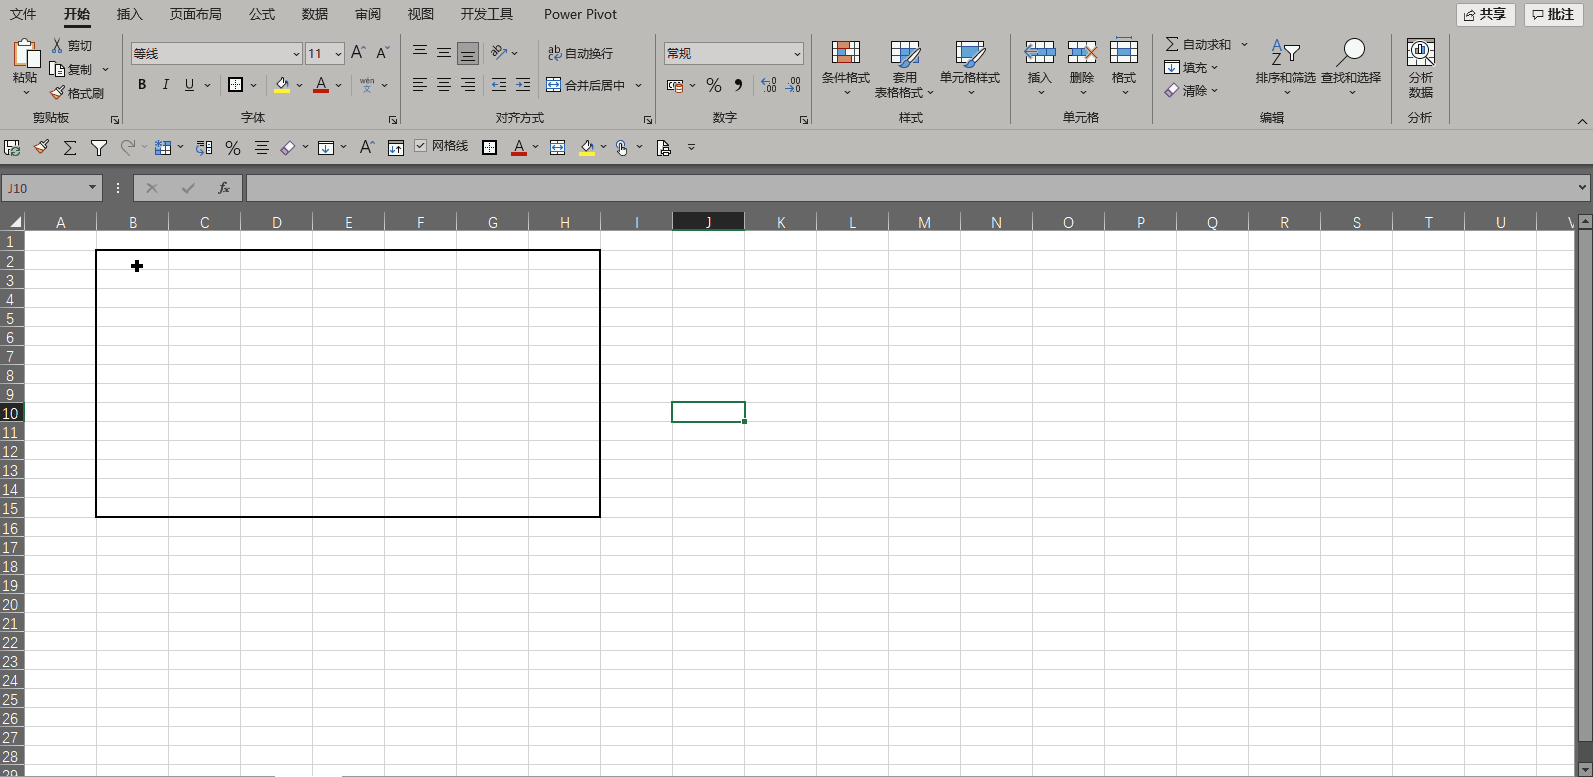Uncheck the 网格线 gridlines checkbox
This screenshot has height=777, width=1593.
(420, 146)
